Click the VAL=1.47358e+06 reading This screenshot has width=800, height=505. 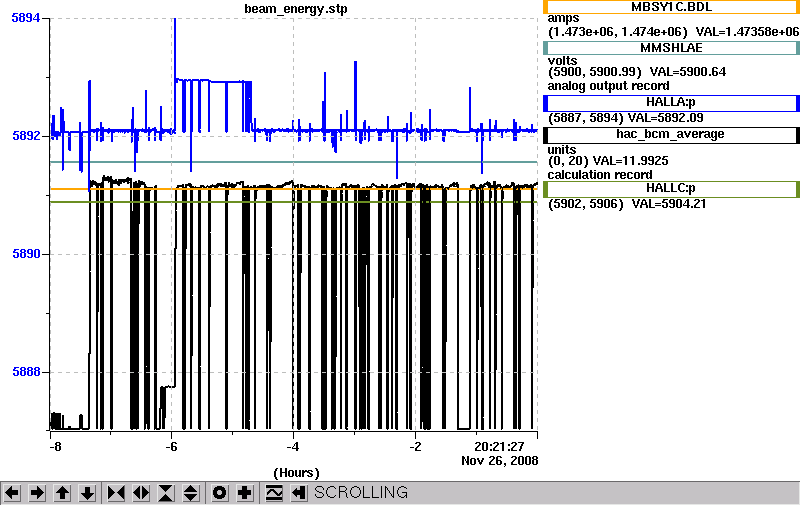[x=747, y=32]
